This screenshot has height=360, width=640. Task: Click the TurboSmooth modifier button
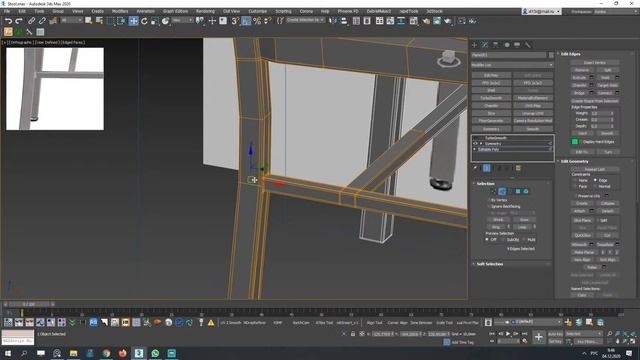point(491,98)
